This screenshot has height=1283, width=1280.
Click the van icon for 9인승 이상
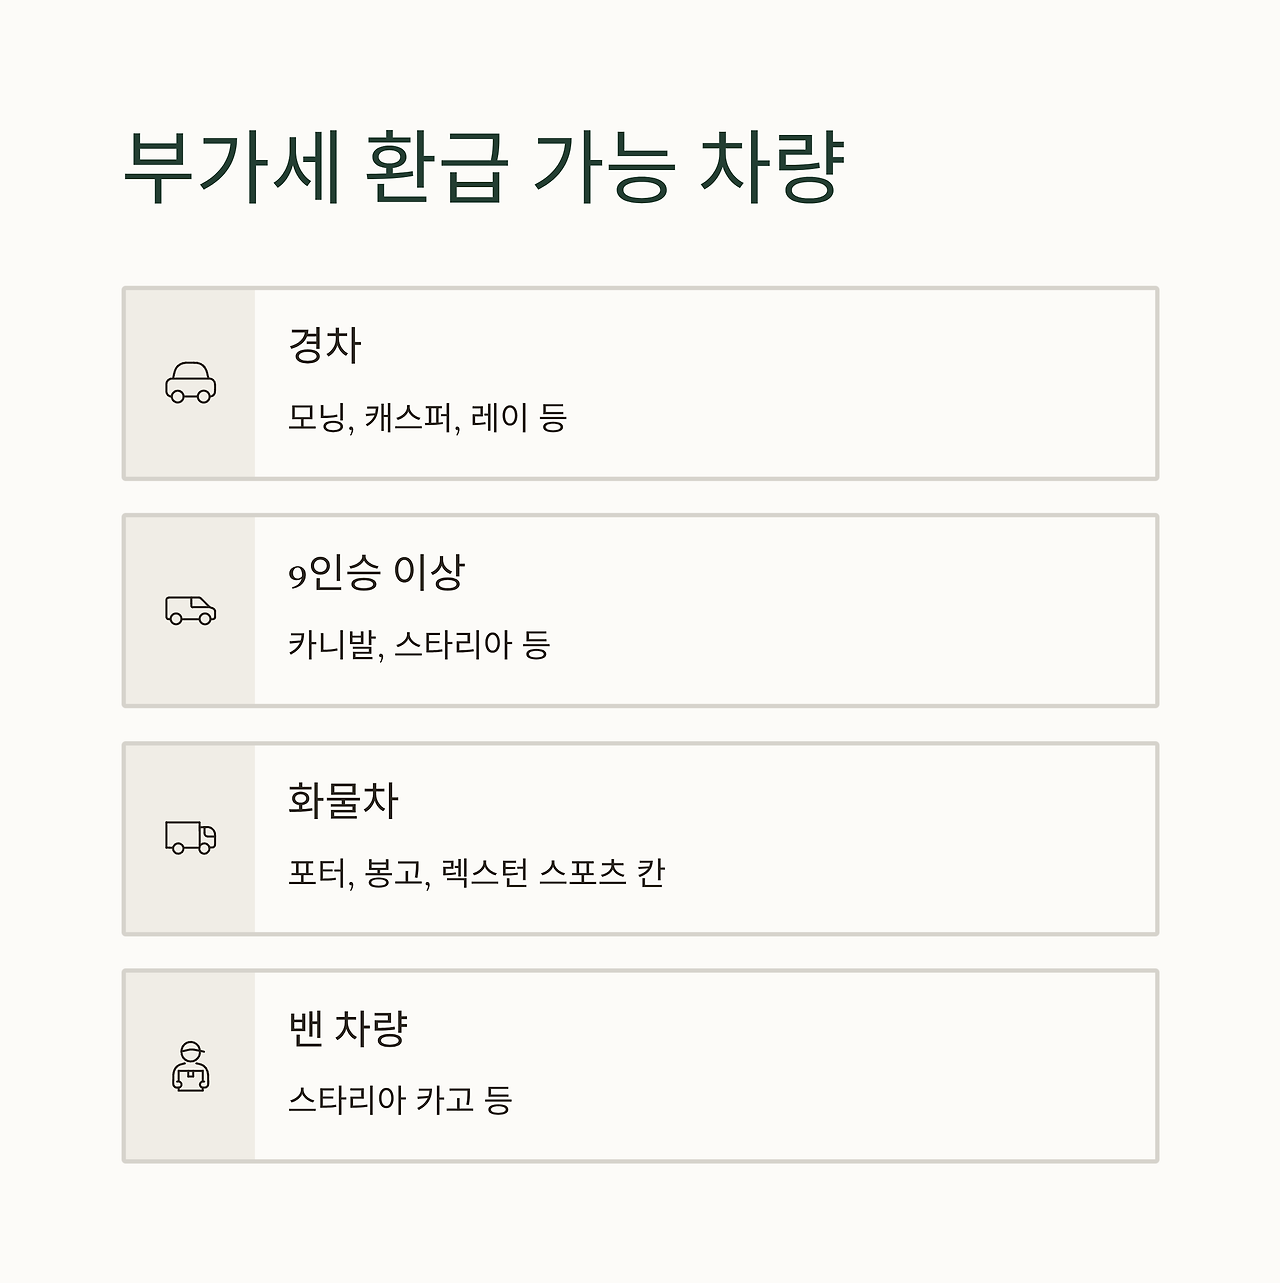190,610
